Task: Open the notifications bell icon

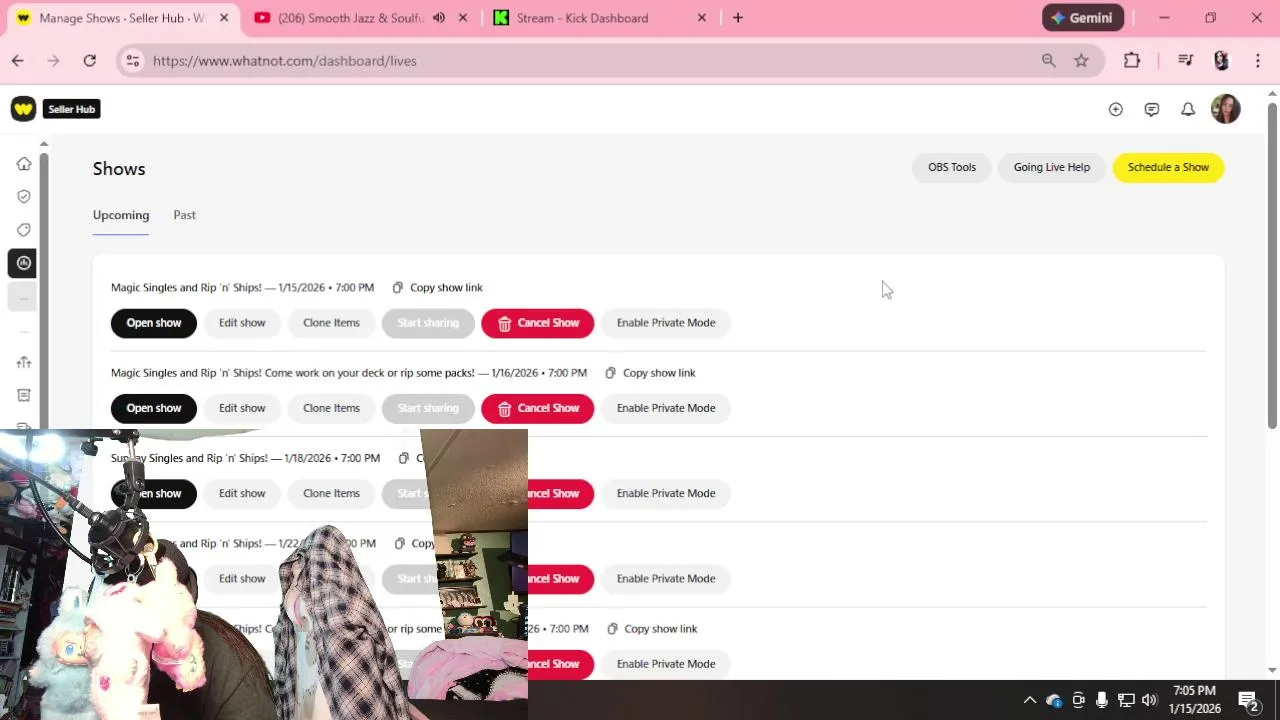Action: pos(1188,109)
